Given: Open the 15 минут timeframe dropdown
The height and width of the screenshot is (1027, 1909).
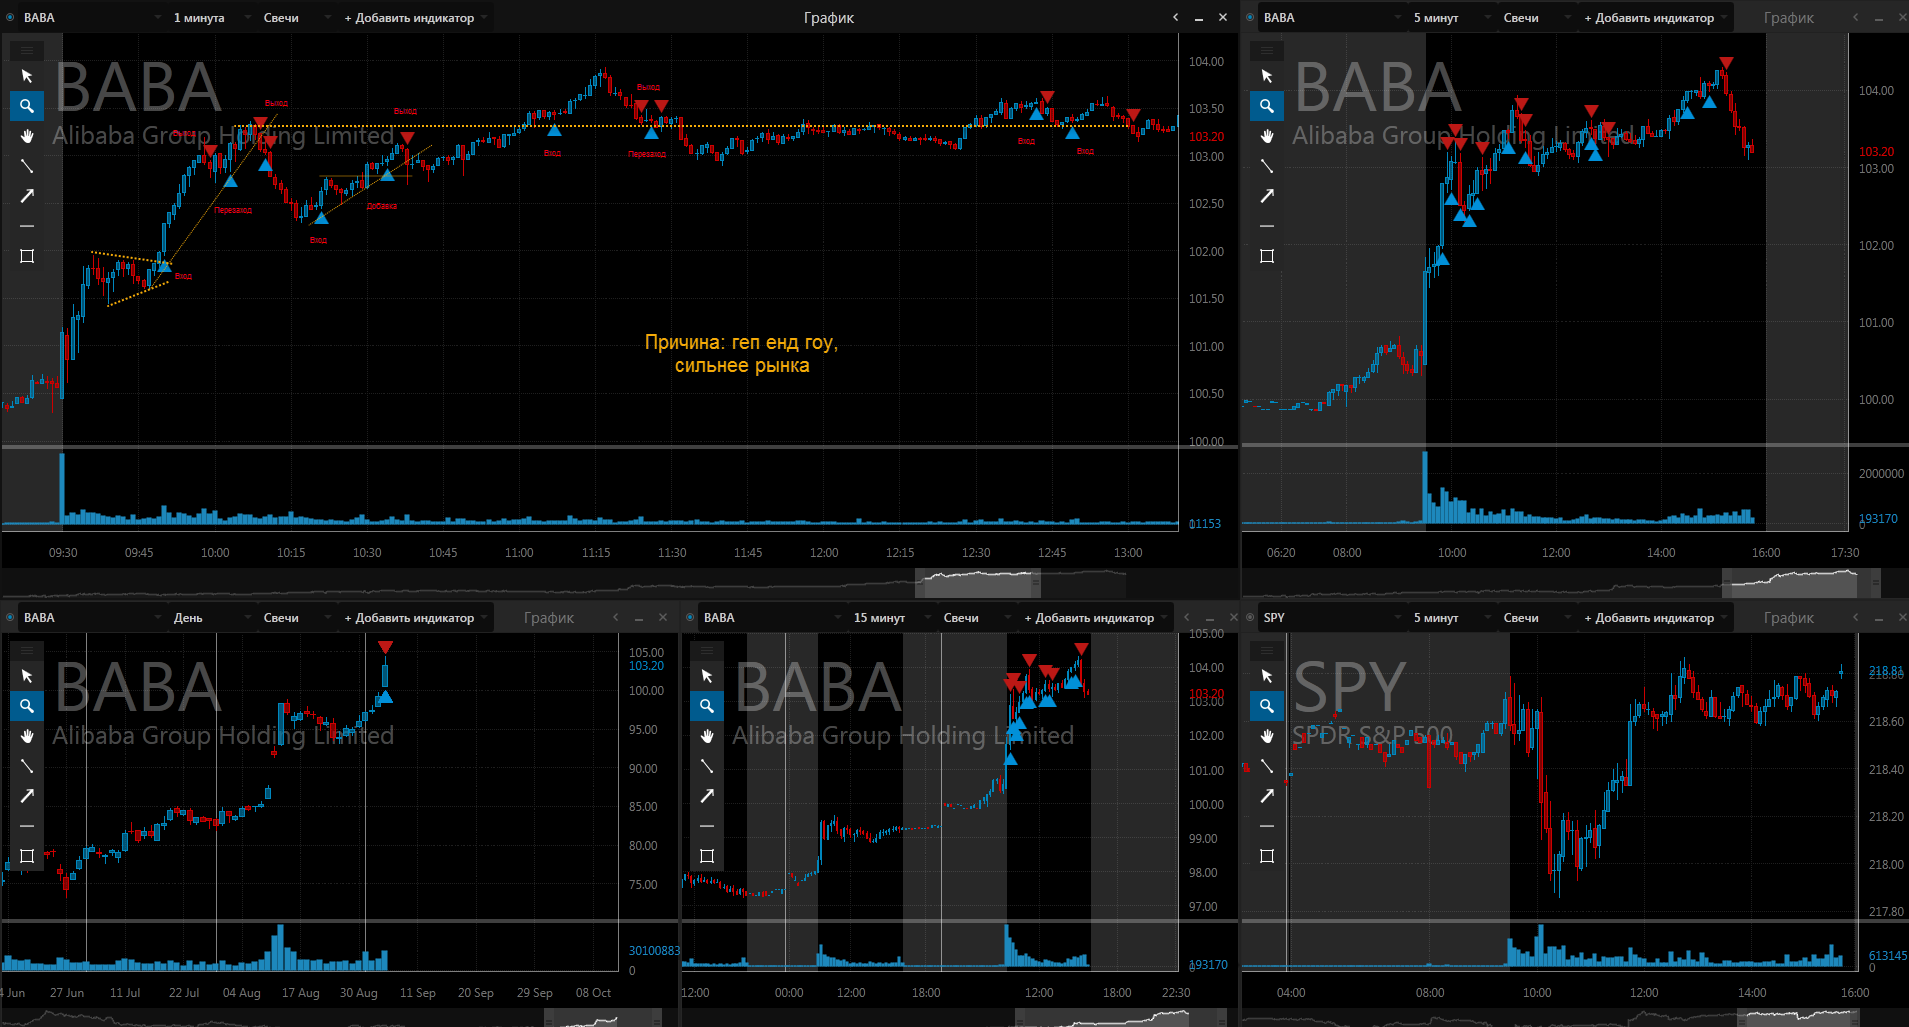Looking at the screenshot, I should [x=892, y=617].
